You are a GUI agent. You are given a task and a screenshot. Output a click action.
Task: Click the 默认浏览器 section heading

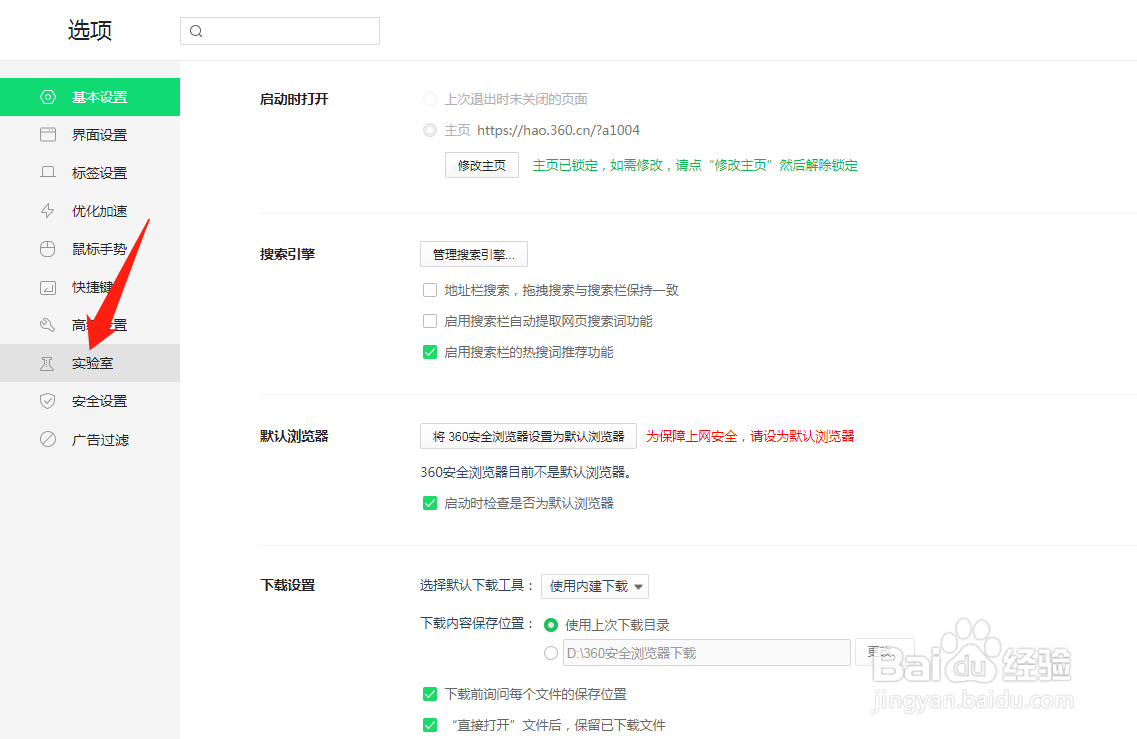294,436
